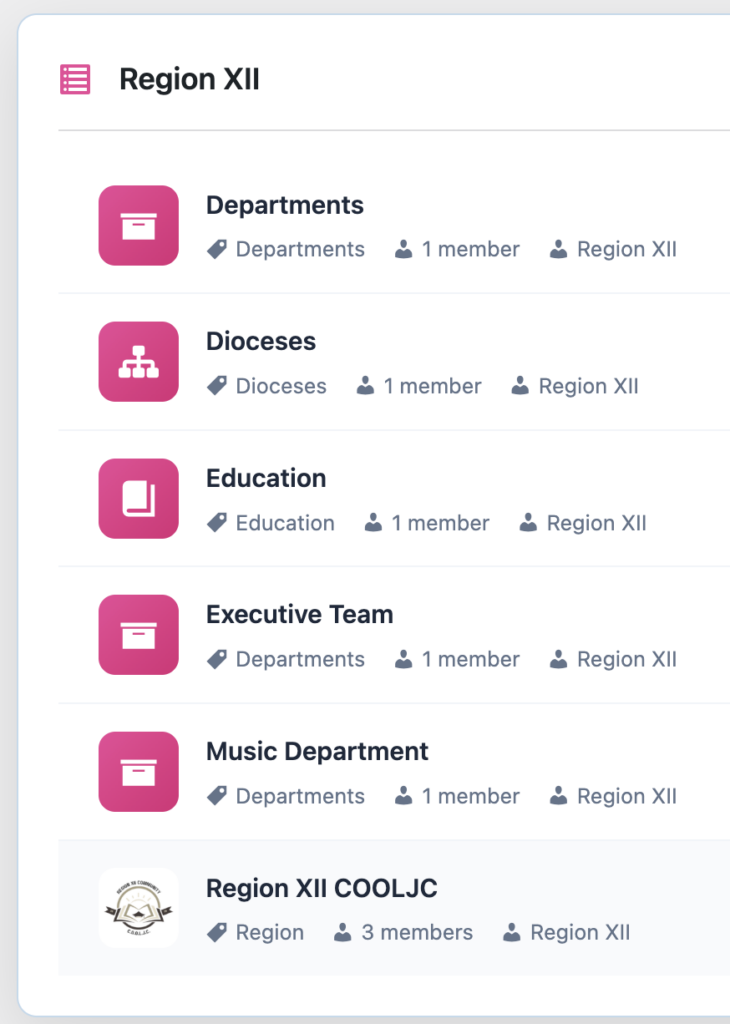
Task: Click the Education book icon
Action: (138, 498)
